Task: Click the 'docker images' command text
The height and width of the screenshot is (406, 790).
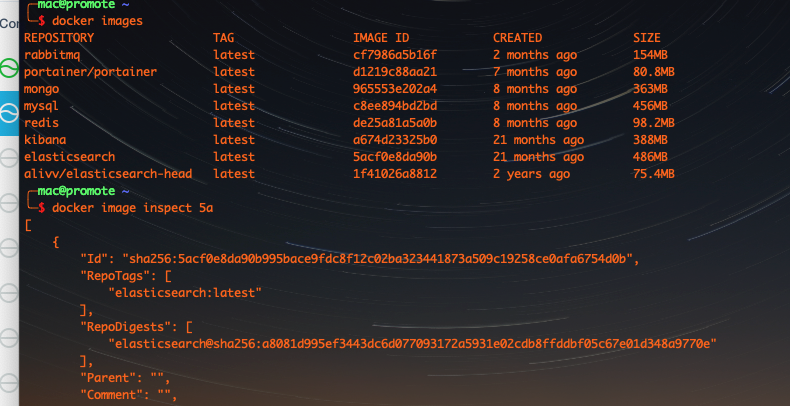Action: point(97,21)
